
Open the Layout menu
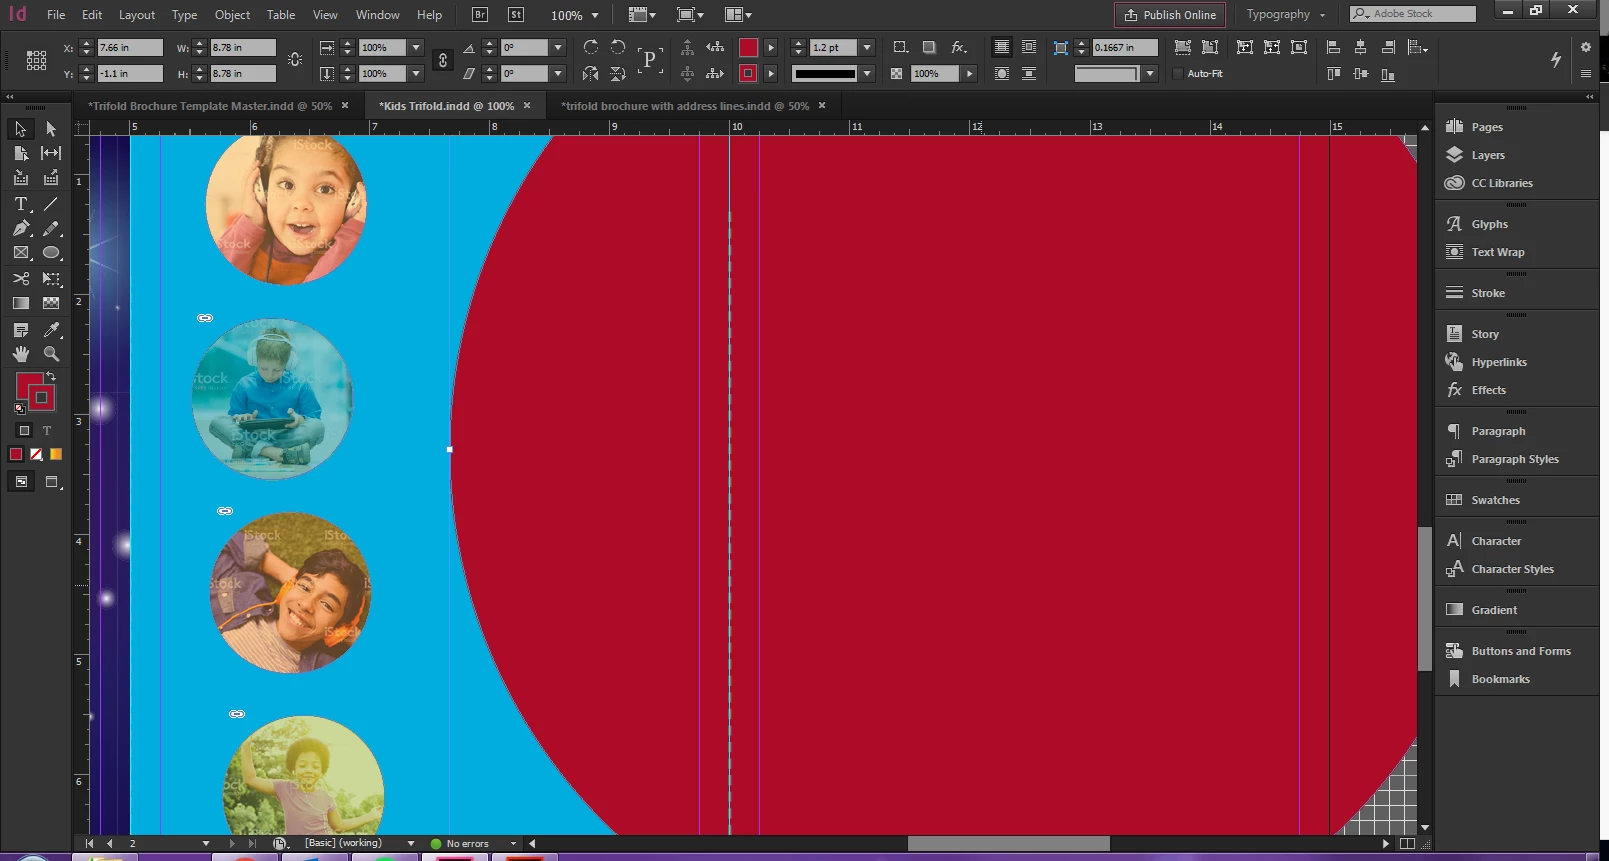[137, 15]
